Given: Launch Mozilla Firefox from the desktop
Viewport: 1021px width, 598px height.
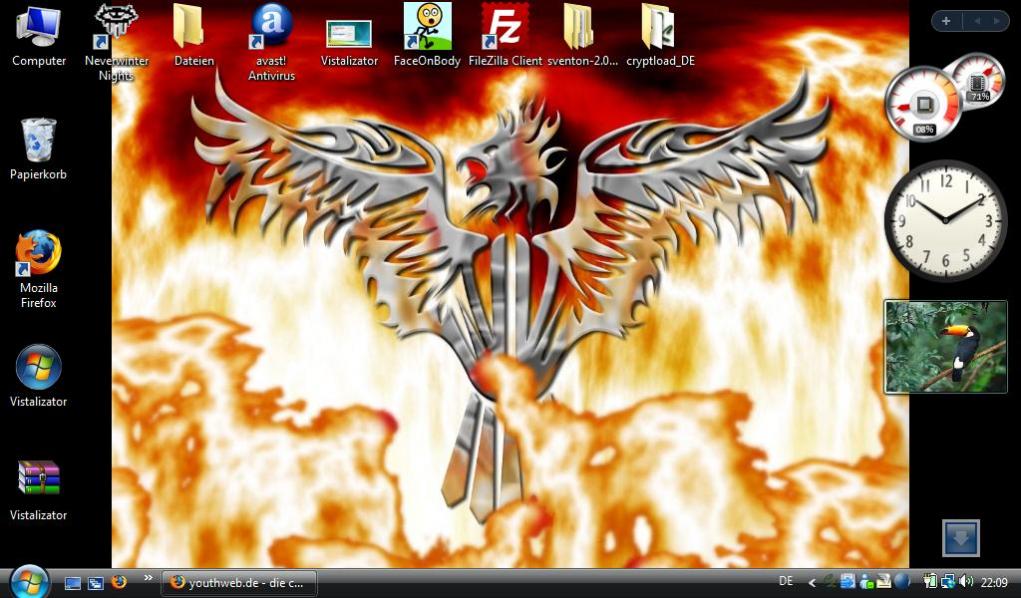Looking at the screenshot, I should [x=38, y=254].
